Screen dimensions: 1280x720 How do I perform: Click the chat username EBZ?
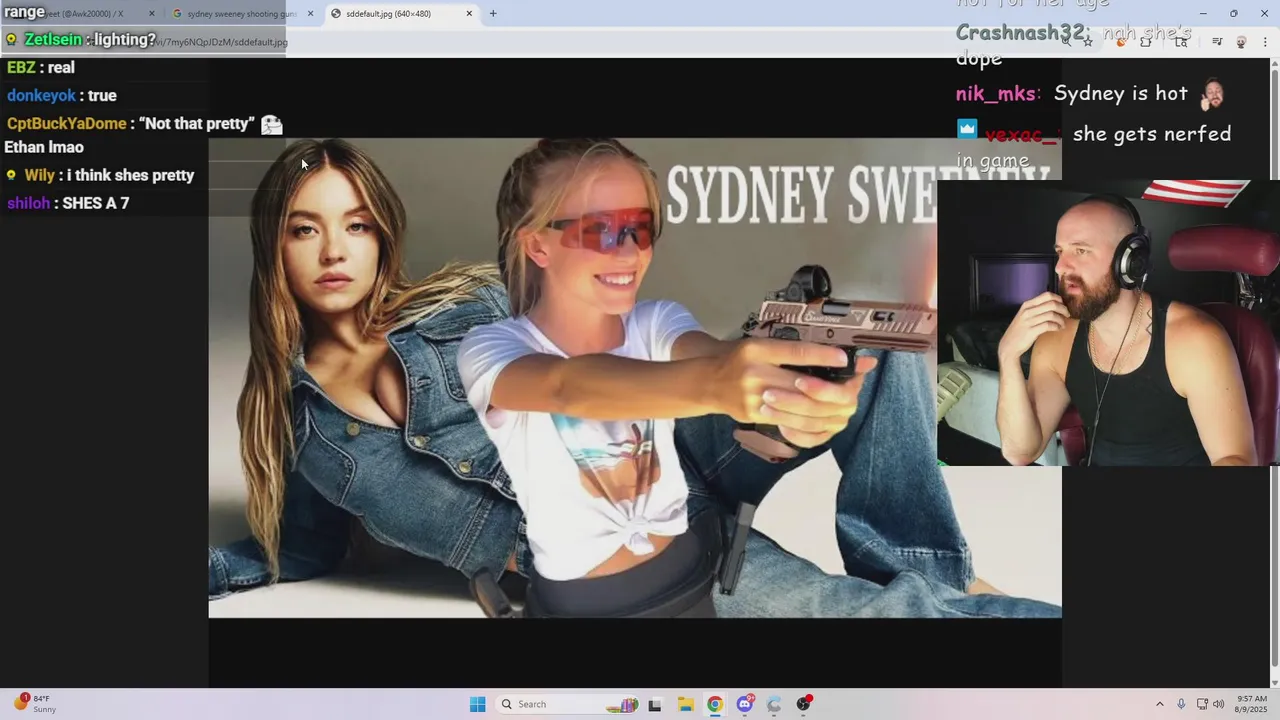pos(21,67)
